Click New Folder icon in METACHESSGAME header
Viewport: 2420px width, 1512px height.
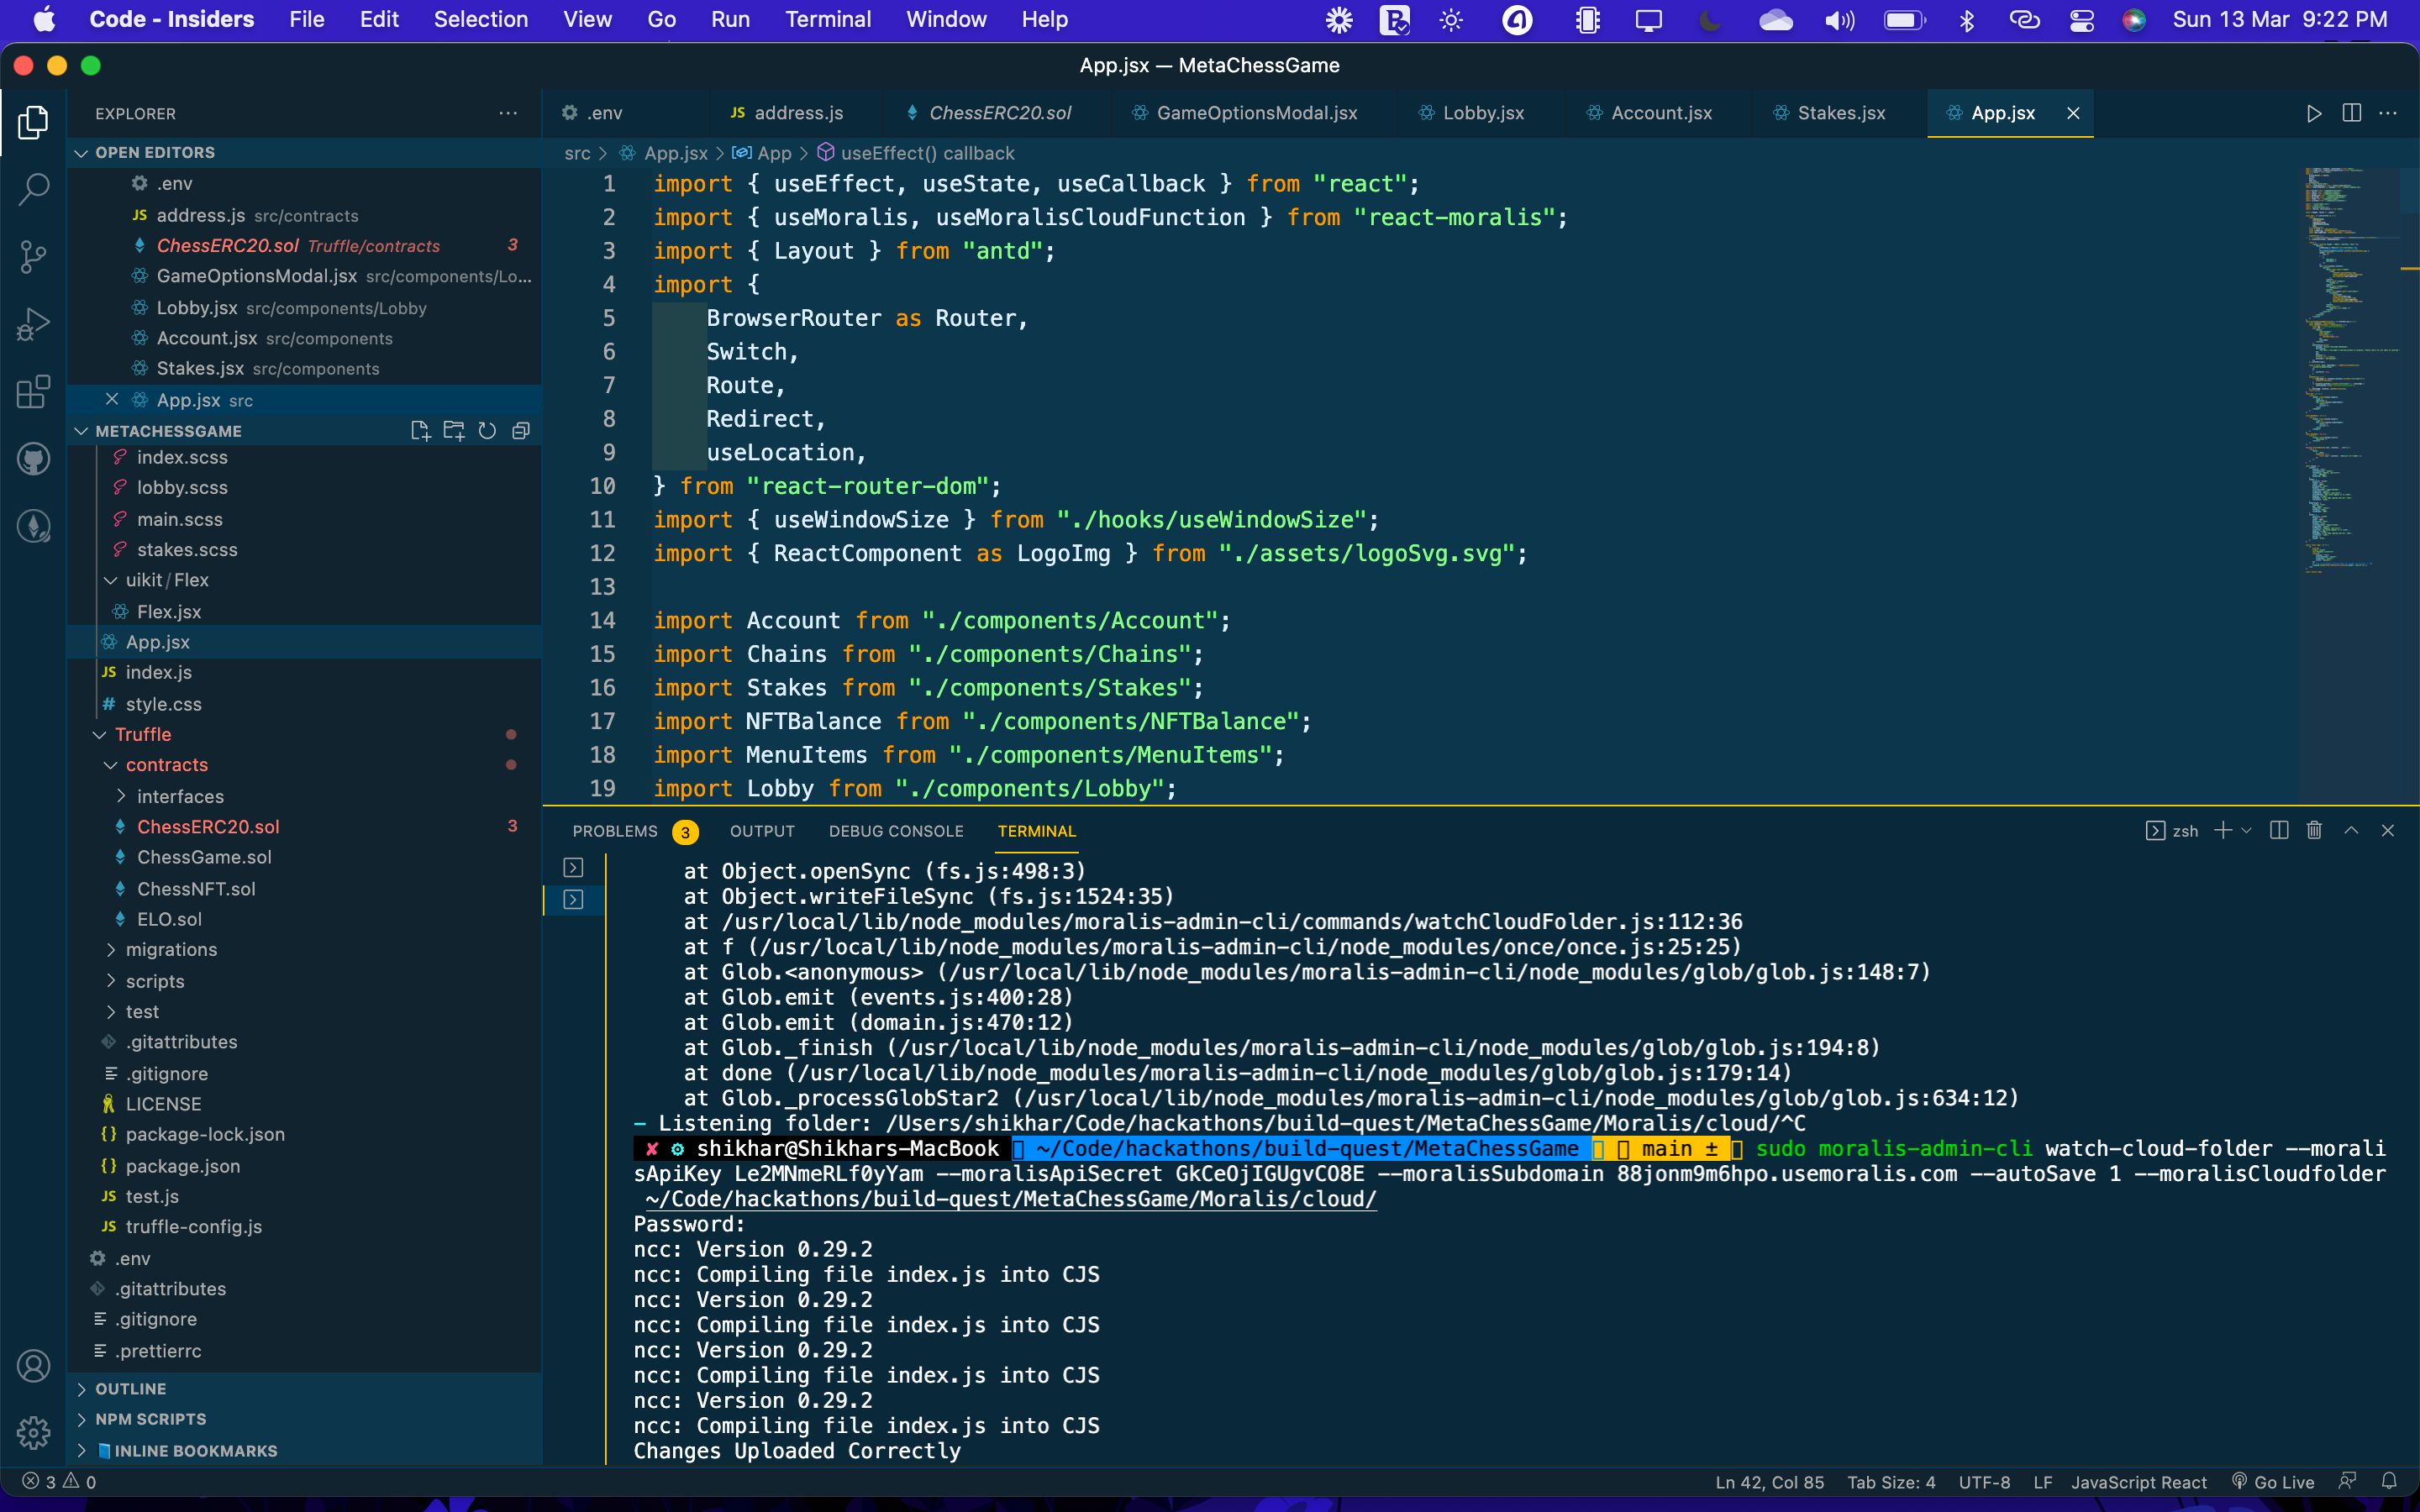point(454,431)
